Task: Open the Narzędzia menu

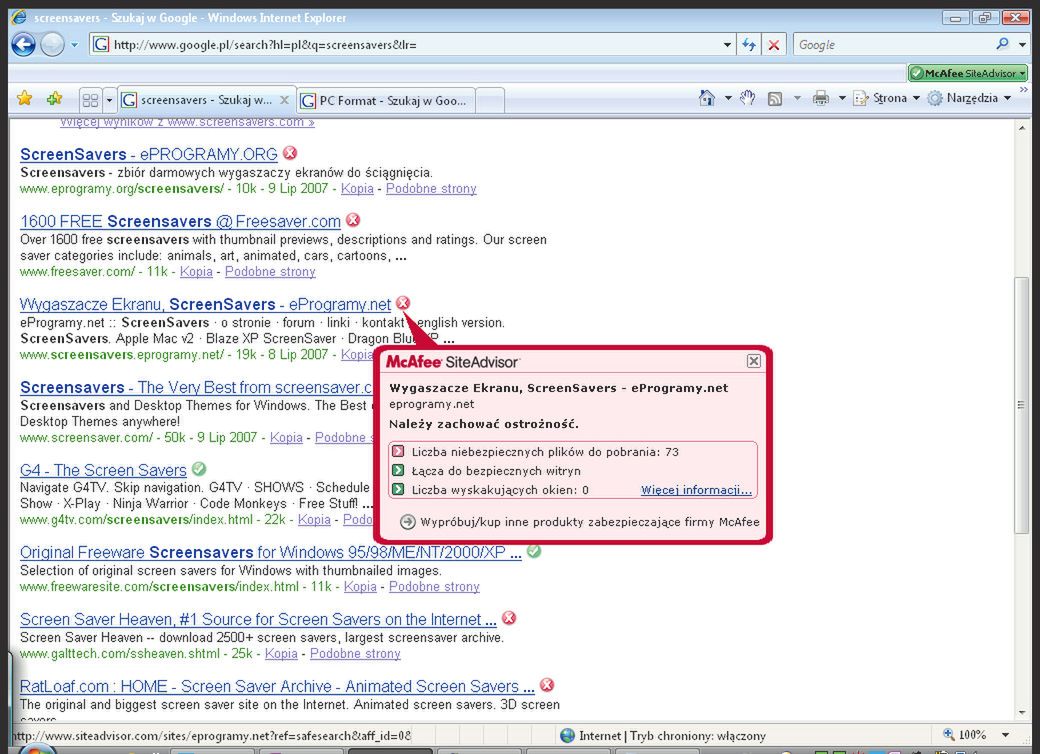Action: [969, 98]
